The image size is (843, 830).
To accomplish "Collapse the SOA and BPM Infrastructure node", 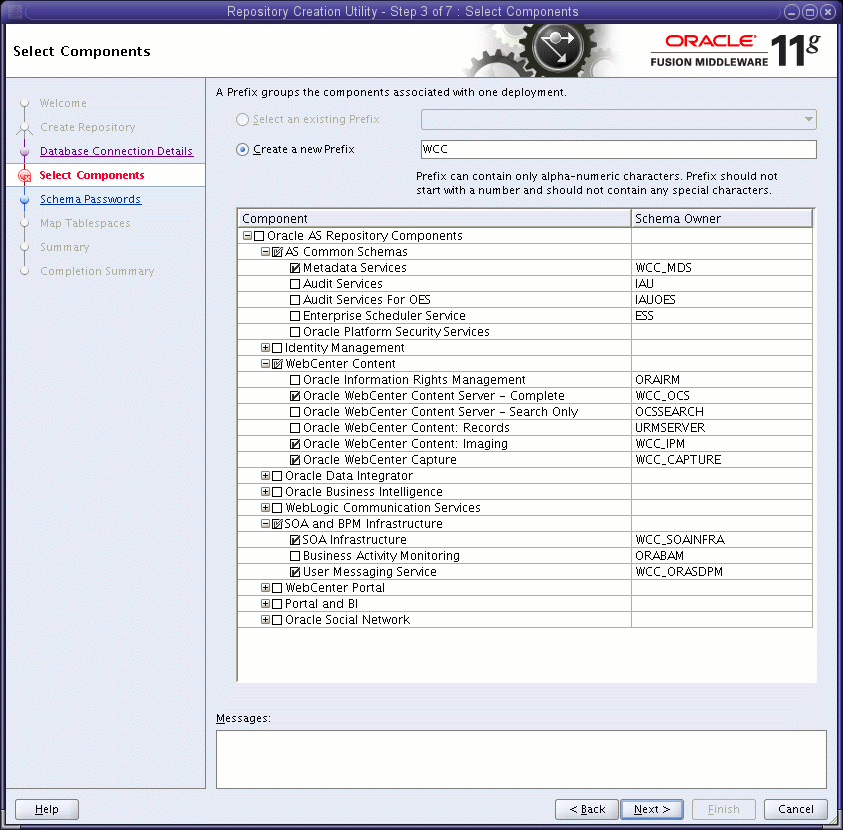I will (265, 524).
